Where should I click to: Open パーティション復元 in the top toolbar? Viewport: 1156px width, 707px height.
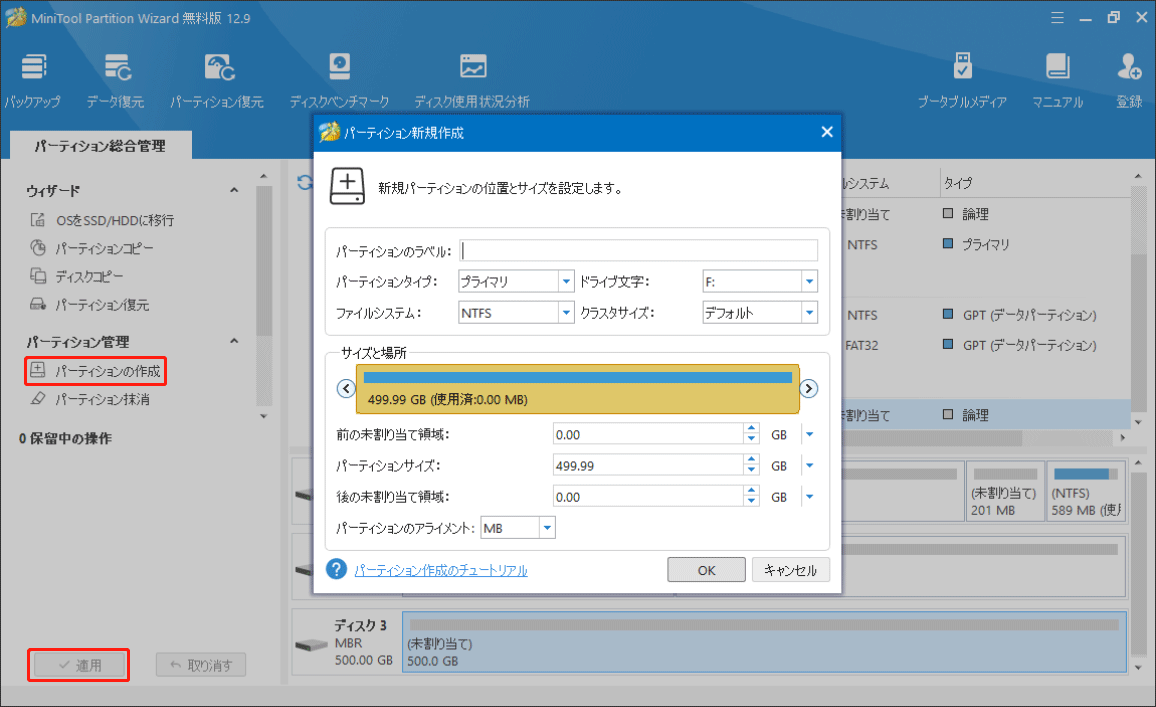217,80
